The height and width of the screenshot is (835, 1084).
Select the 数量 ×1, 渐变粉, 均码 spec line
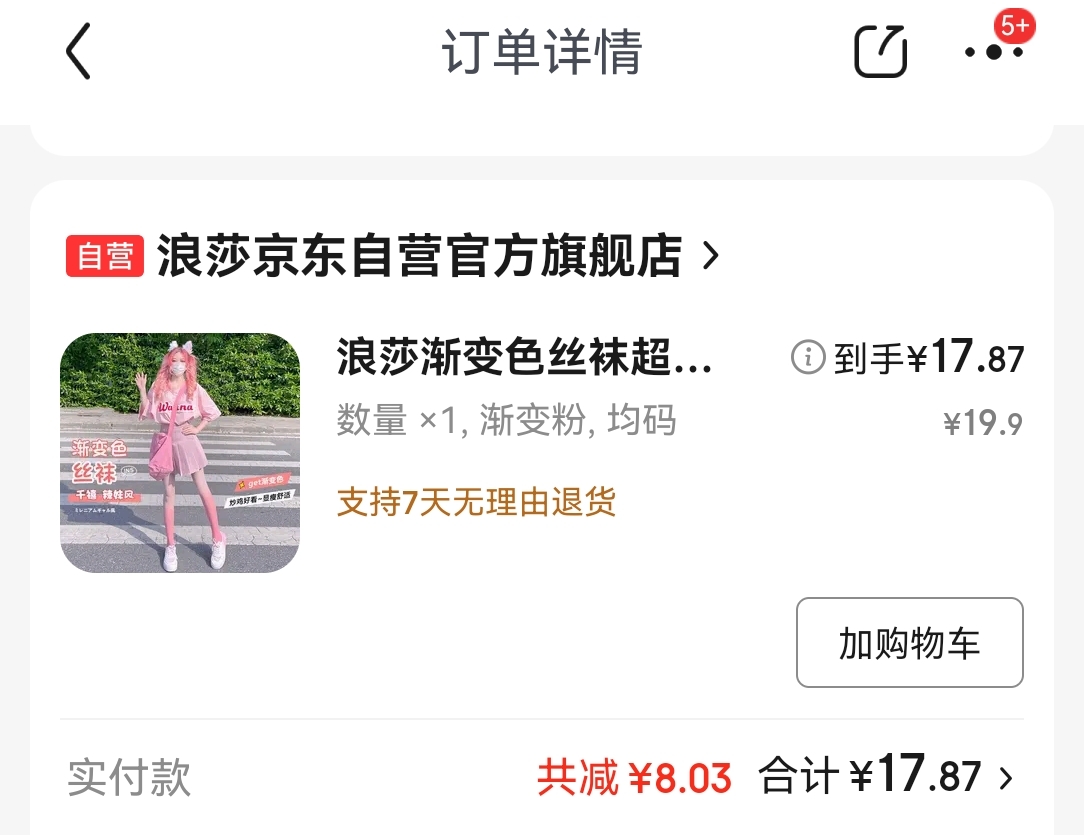point(506,420)
